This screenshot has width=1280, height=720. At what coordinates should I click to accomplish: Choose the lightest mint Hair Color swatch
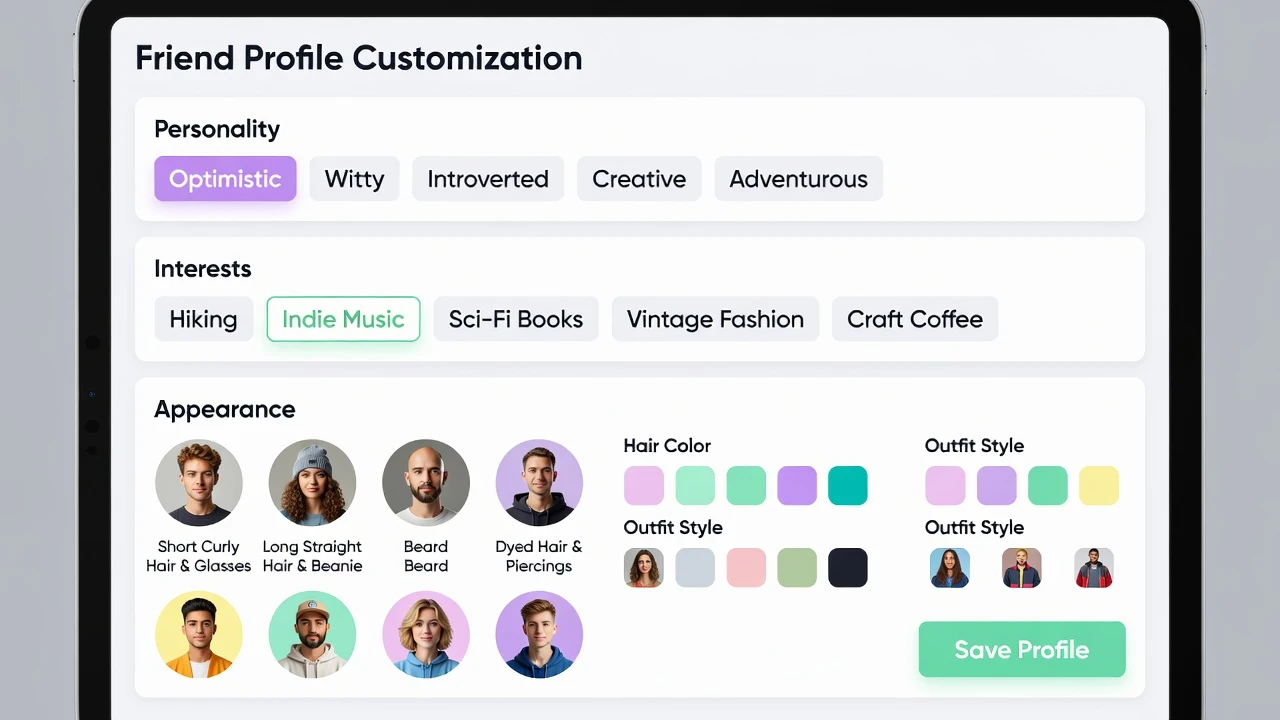[x=695, y=486]
